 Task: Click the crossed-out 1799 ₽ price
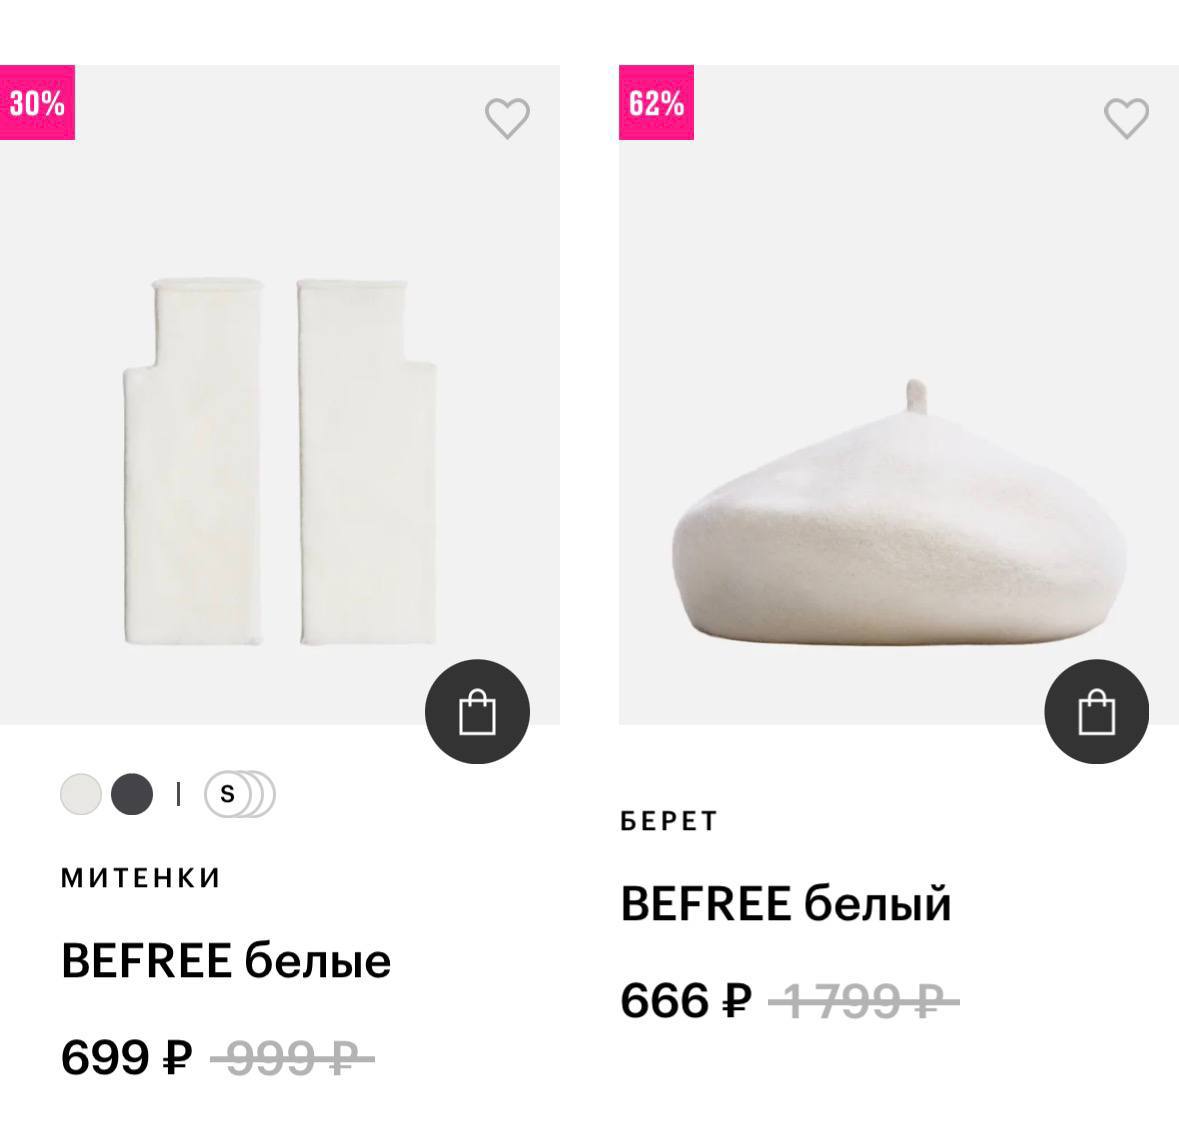pos(863,1000)
